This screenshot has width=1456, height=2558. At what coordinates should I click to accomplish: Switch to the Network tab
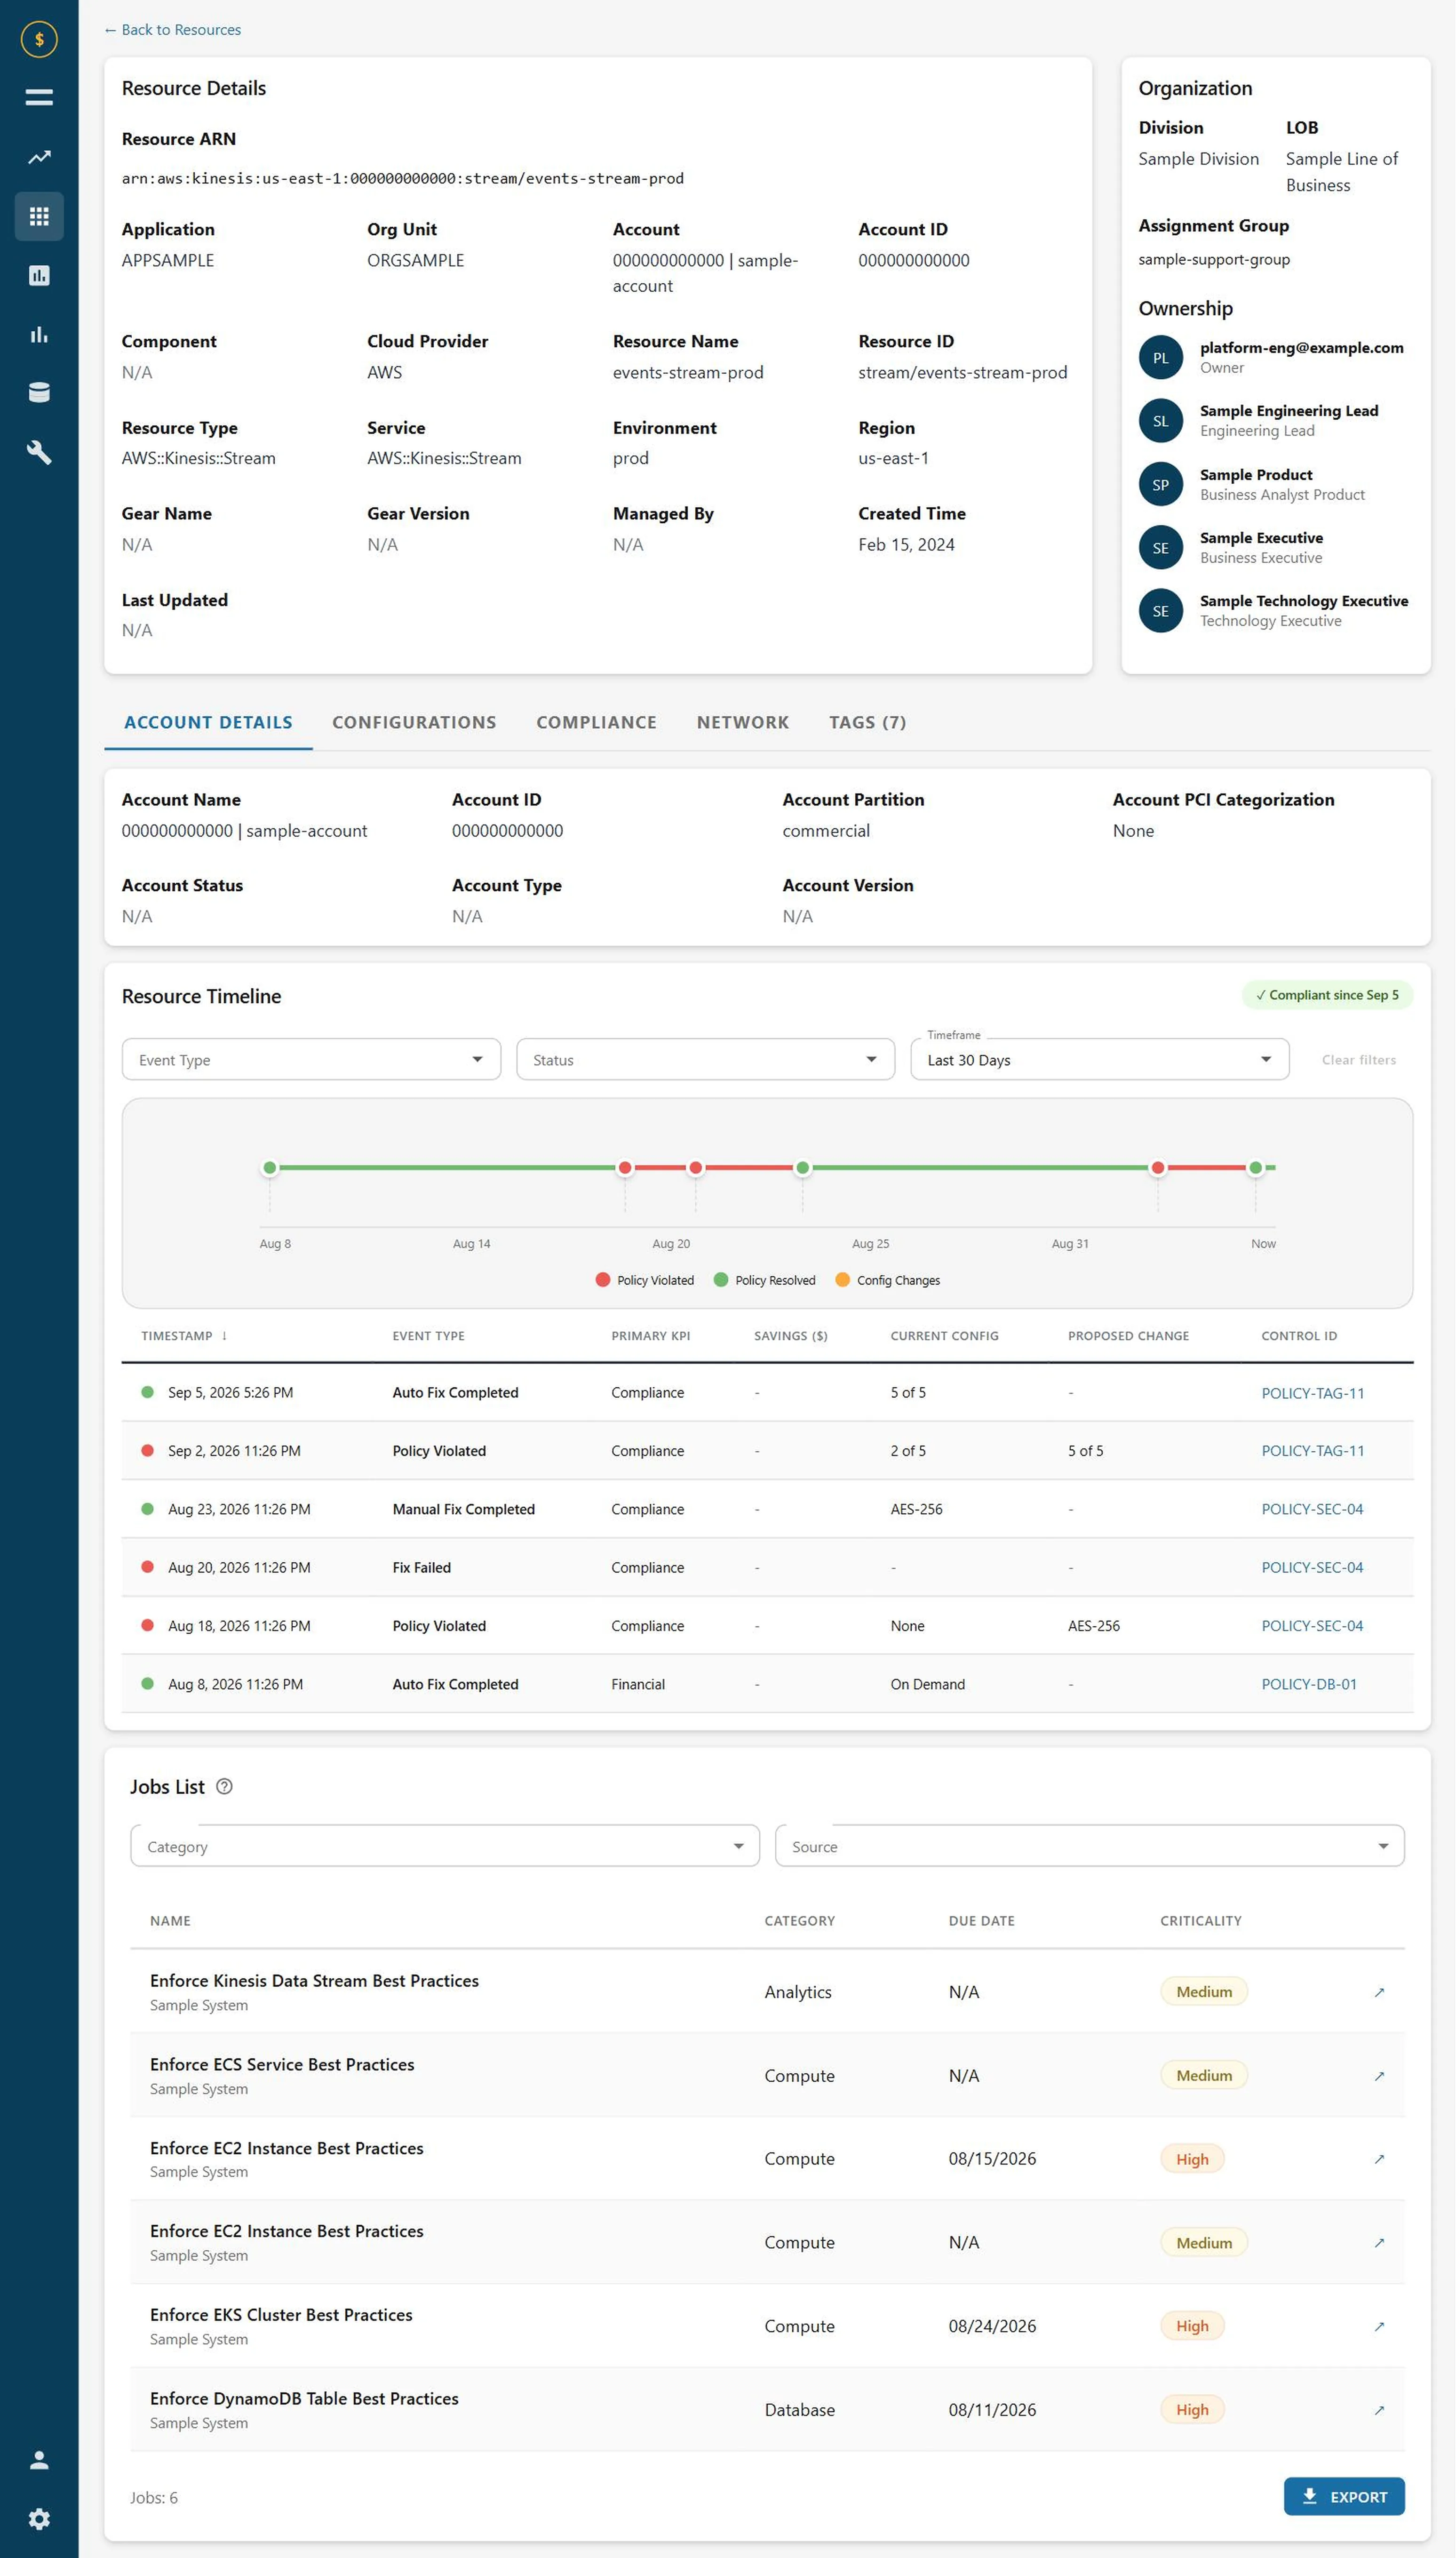(x=743, y=722)
